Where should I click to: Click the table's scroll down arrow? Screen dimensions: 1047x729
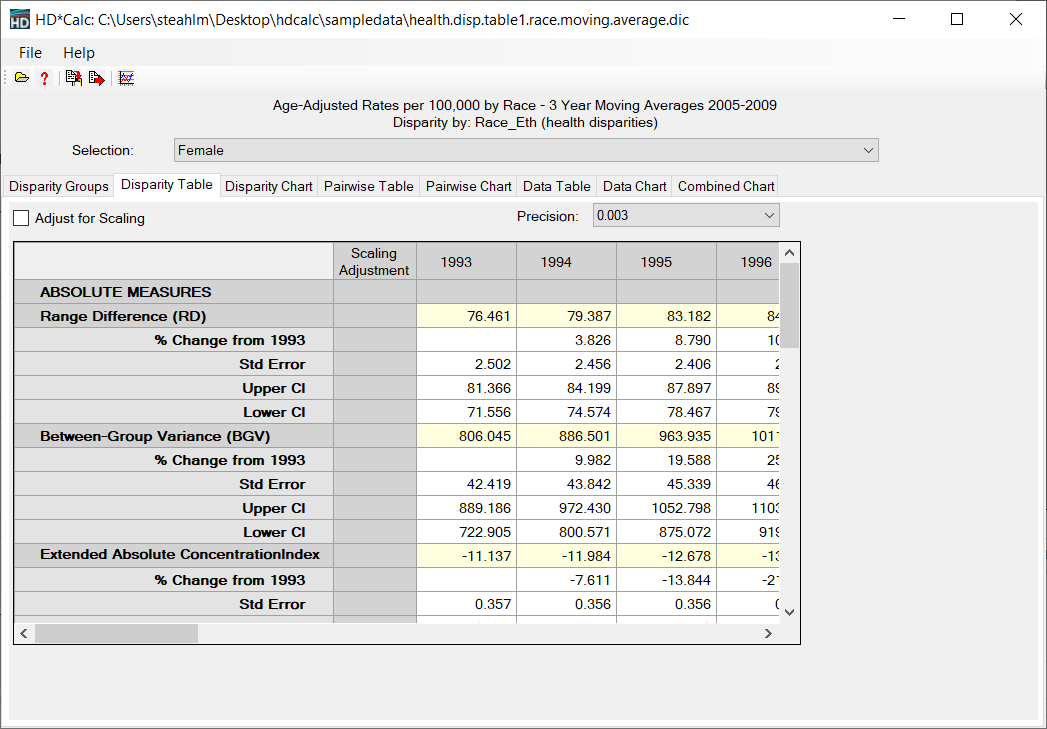tap(788, 611)
